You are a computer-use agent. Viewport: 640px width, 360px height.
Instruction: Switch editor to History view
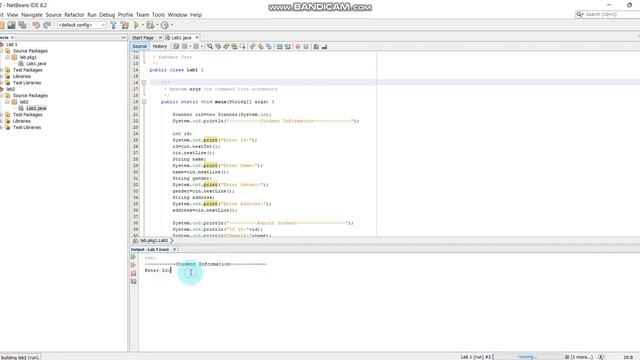160,47
